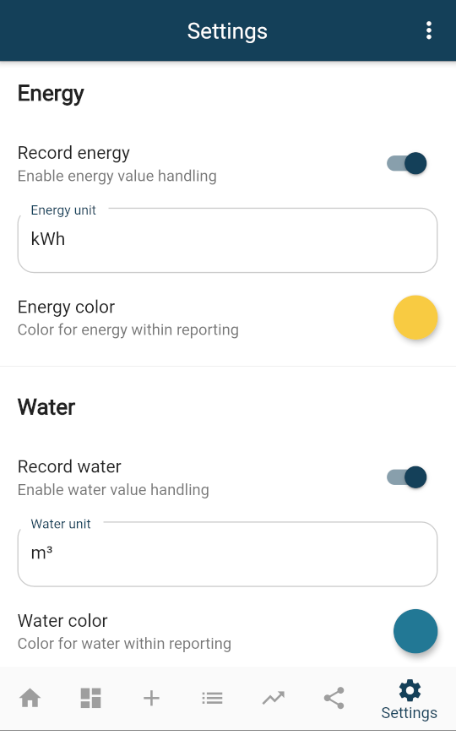Open the dashboard grid icon
This screenshot has width=456, height=731.
pyautogui.click(x=91, y=698)
